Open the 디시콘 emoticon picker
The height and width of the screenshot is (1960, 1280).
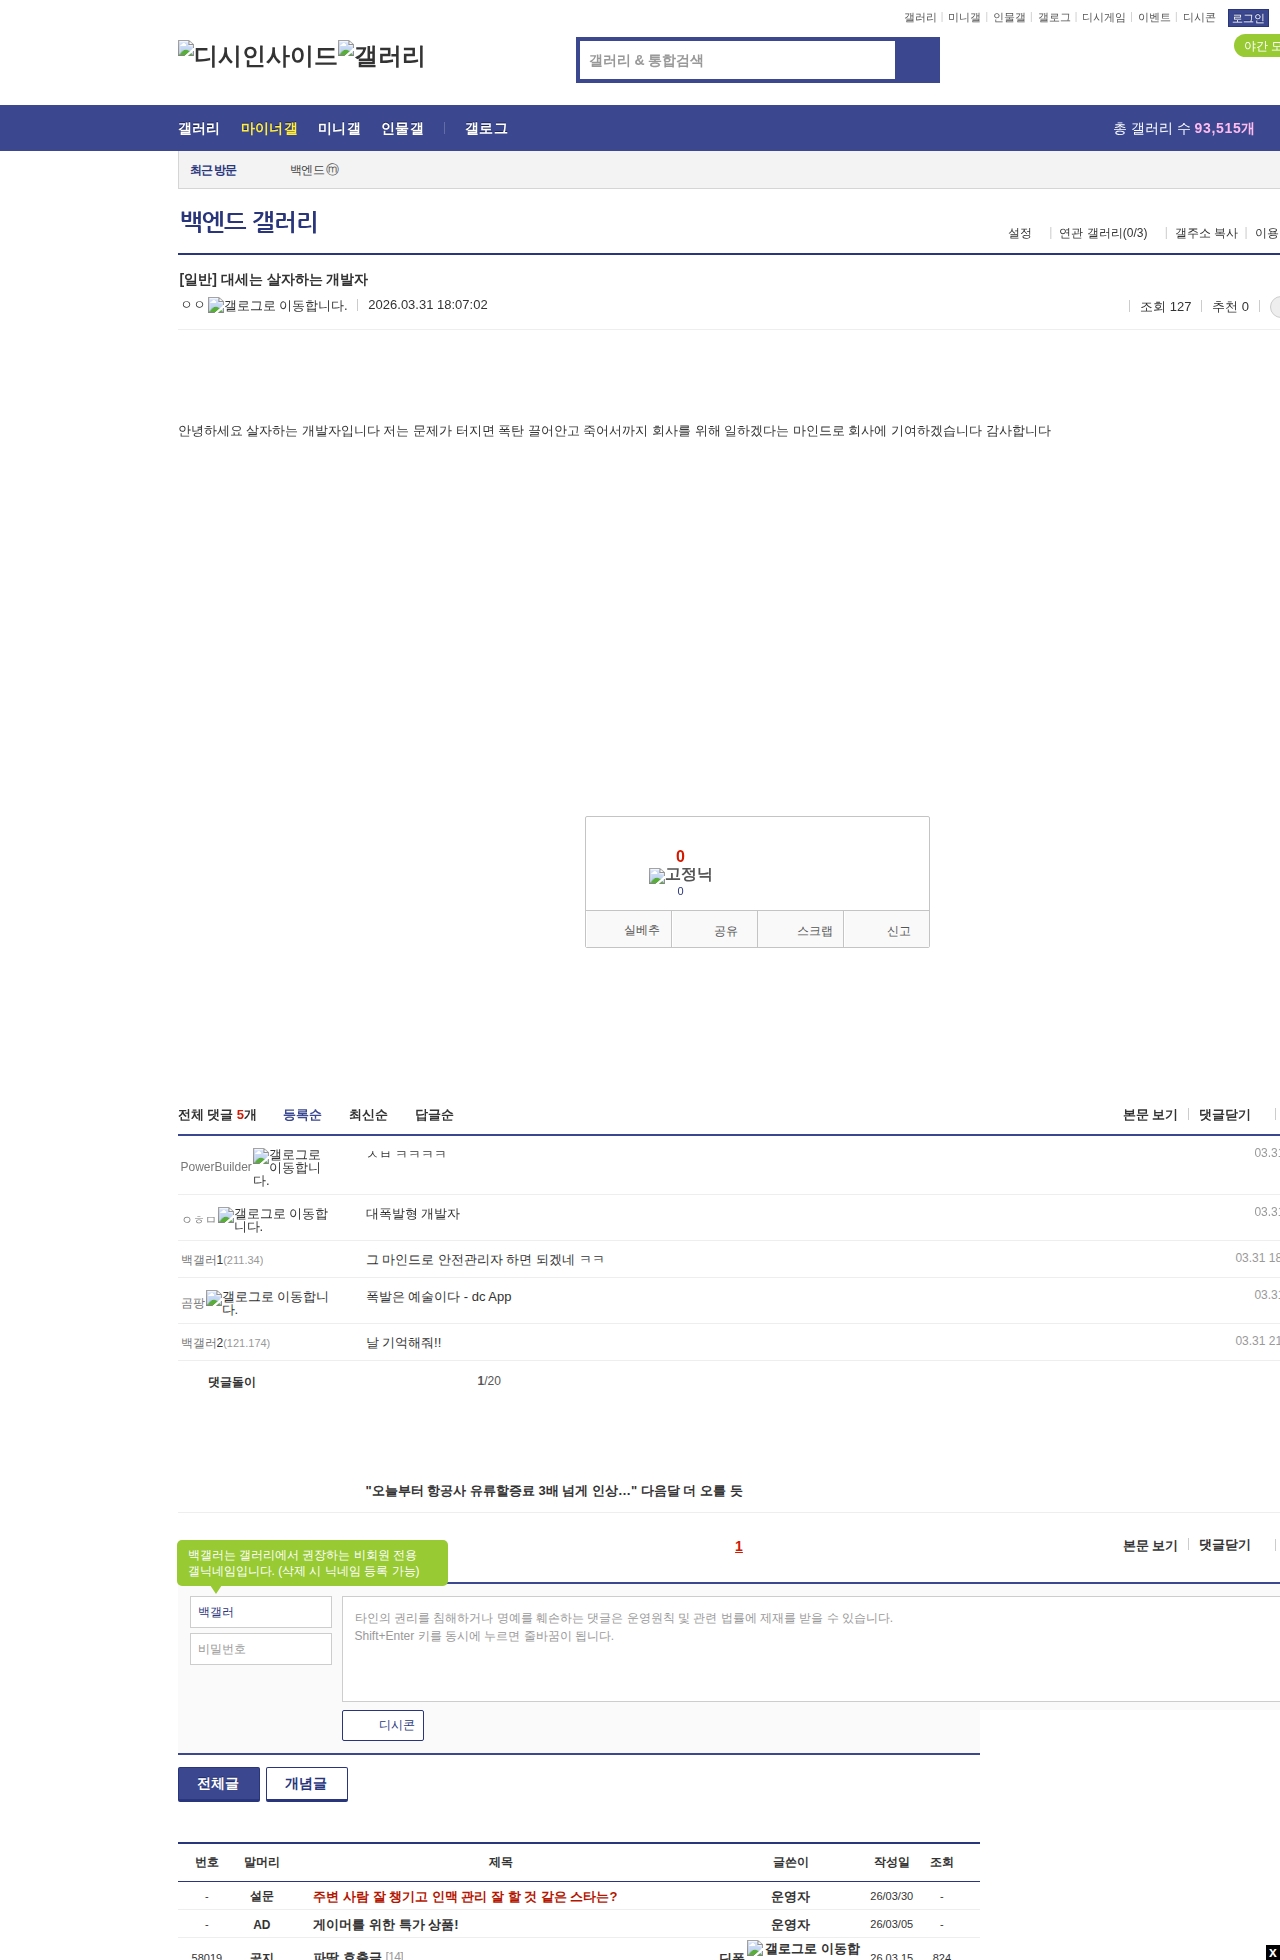[383, 1725]
